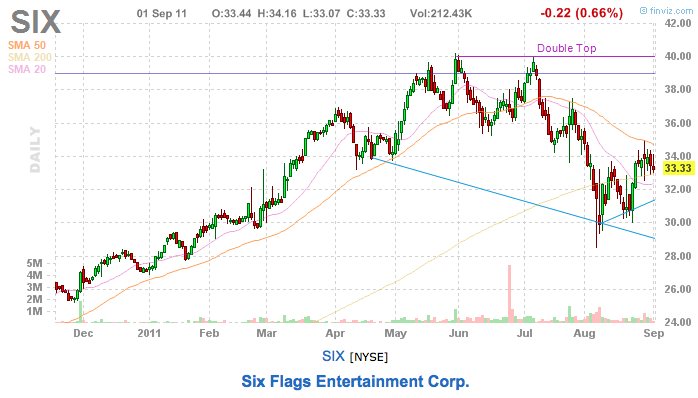Click the 'Double Top' pattern label
Screen dimensions: 698x398
[x=566, y=48]
